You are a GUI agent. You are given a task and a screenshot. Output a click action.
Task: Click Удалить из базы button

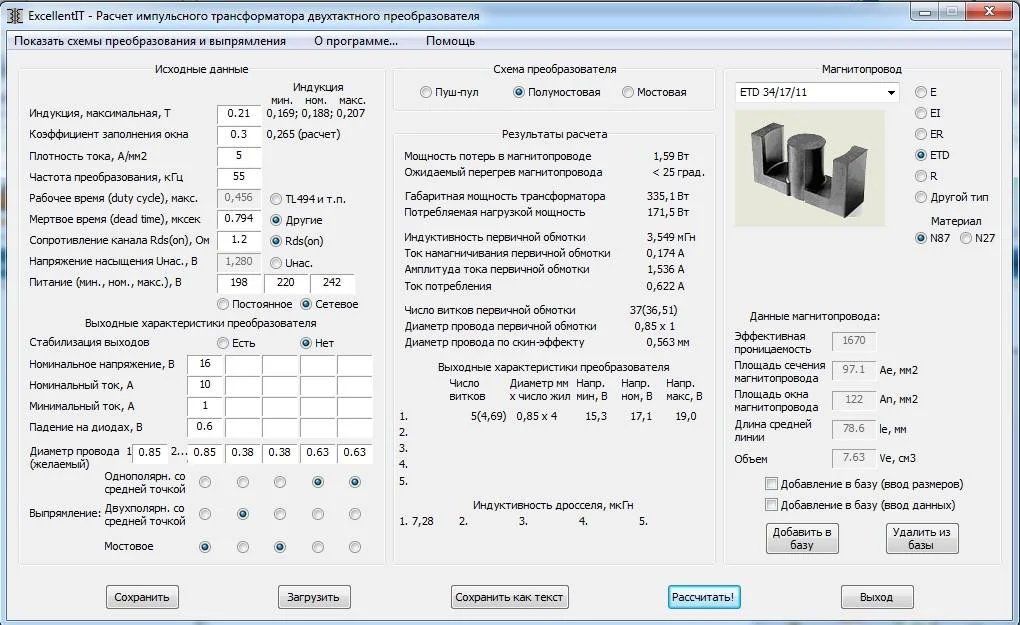(922, 538)
